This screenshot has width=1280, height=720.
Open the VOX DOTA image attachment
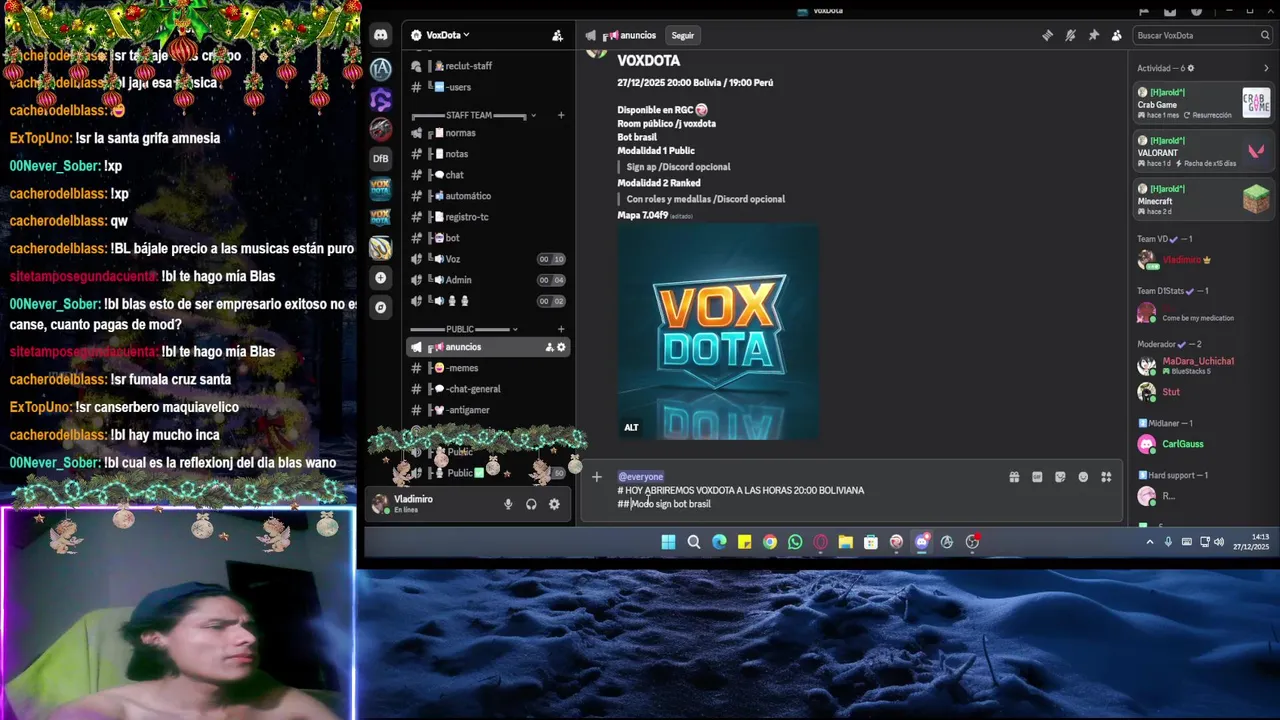718,331
